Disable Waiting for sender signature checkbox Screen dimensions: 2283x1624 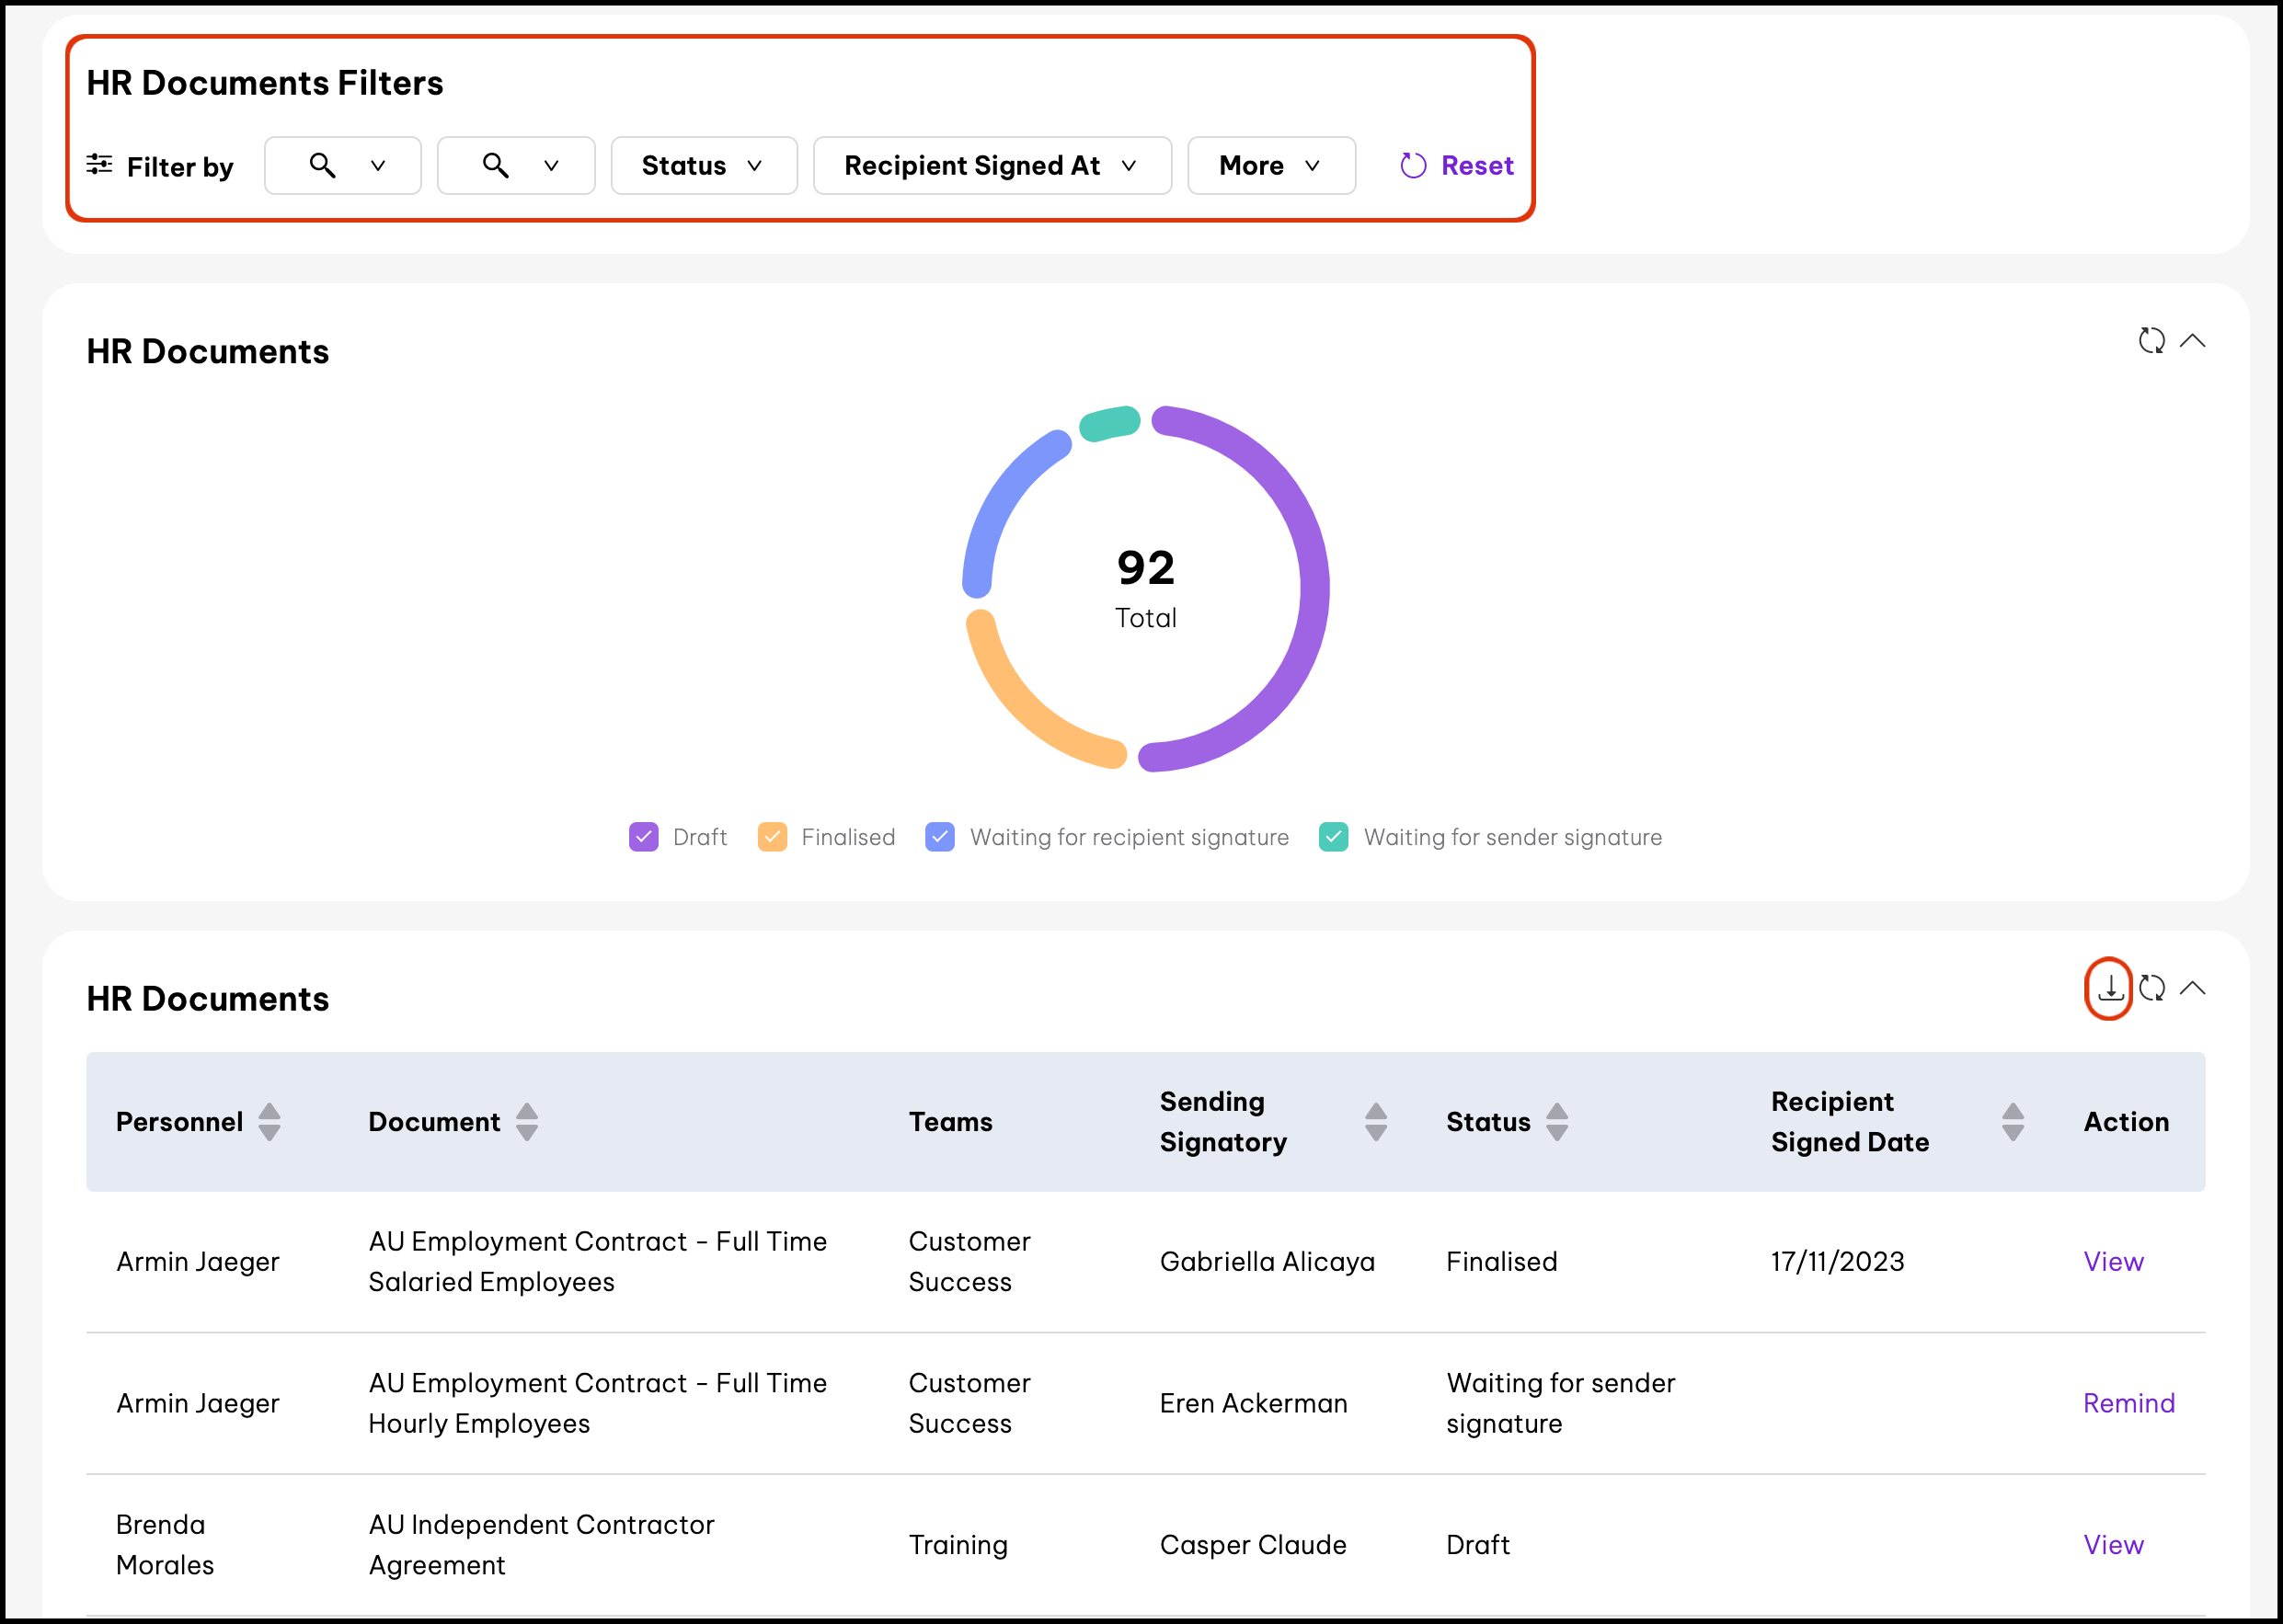pos(1333,837)
